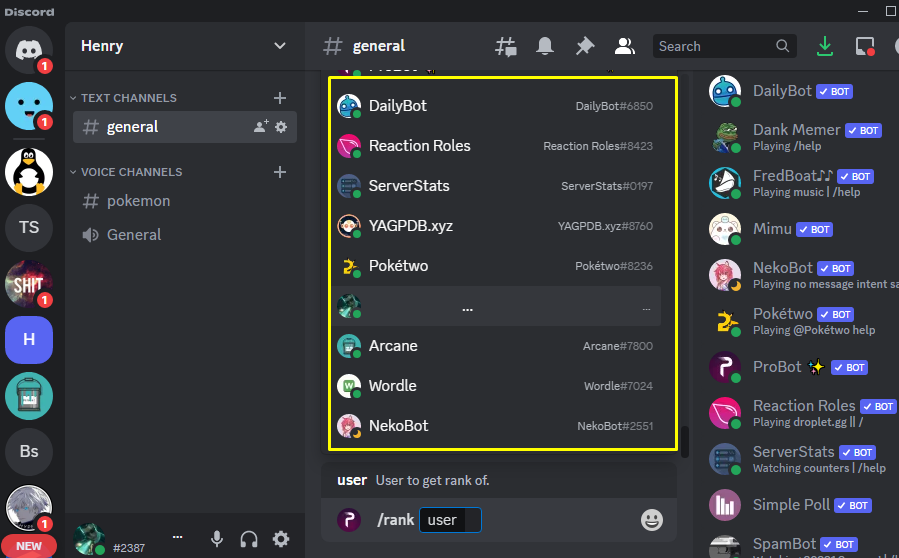Select Arcane from user autocomplete

(496, 346)
